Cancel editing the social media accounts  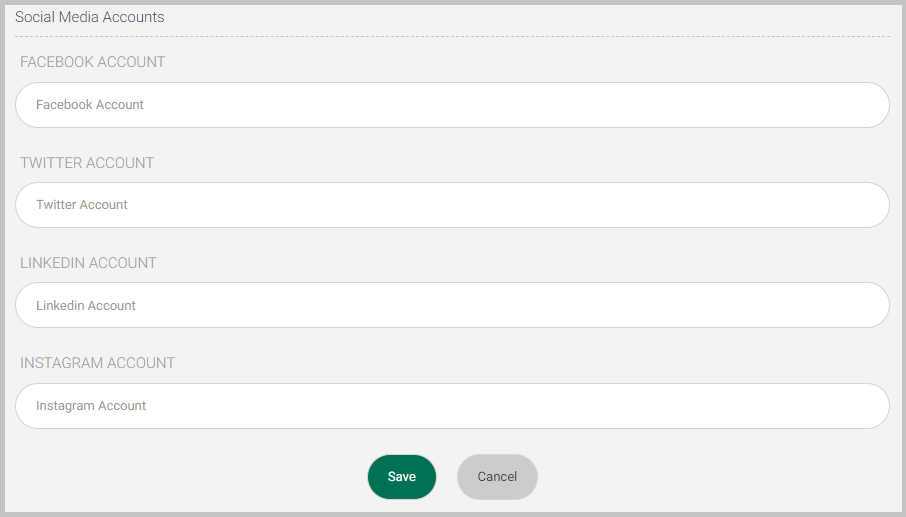[x=497, y=477]
